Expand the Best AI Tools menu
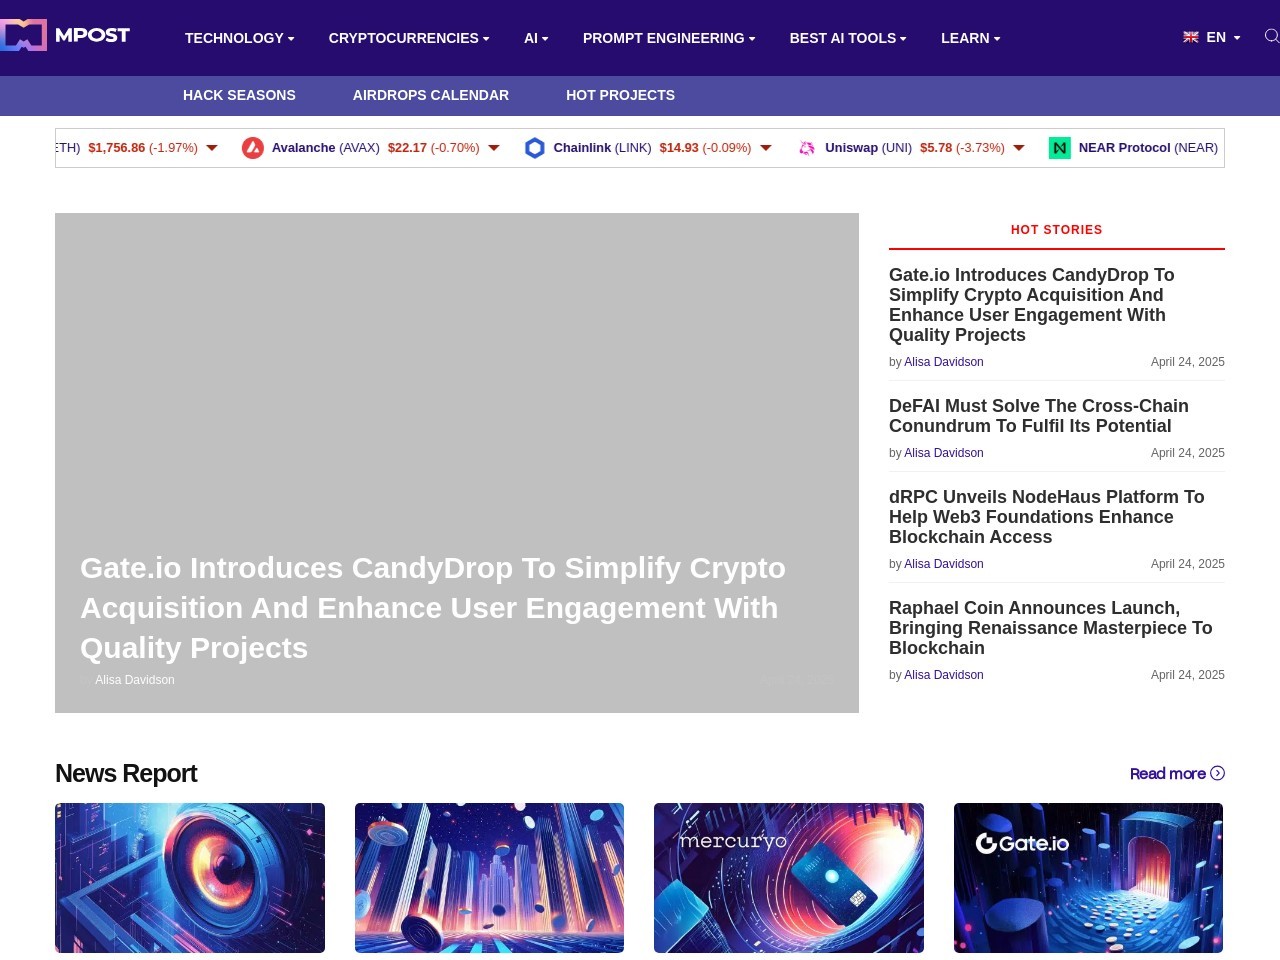This screenshot has height=960, width=1280. (x=848, y=38)
